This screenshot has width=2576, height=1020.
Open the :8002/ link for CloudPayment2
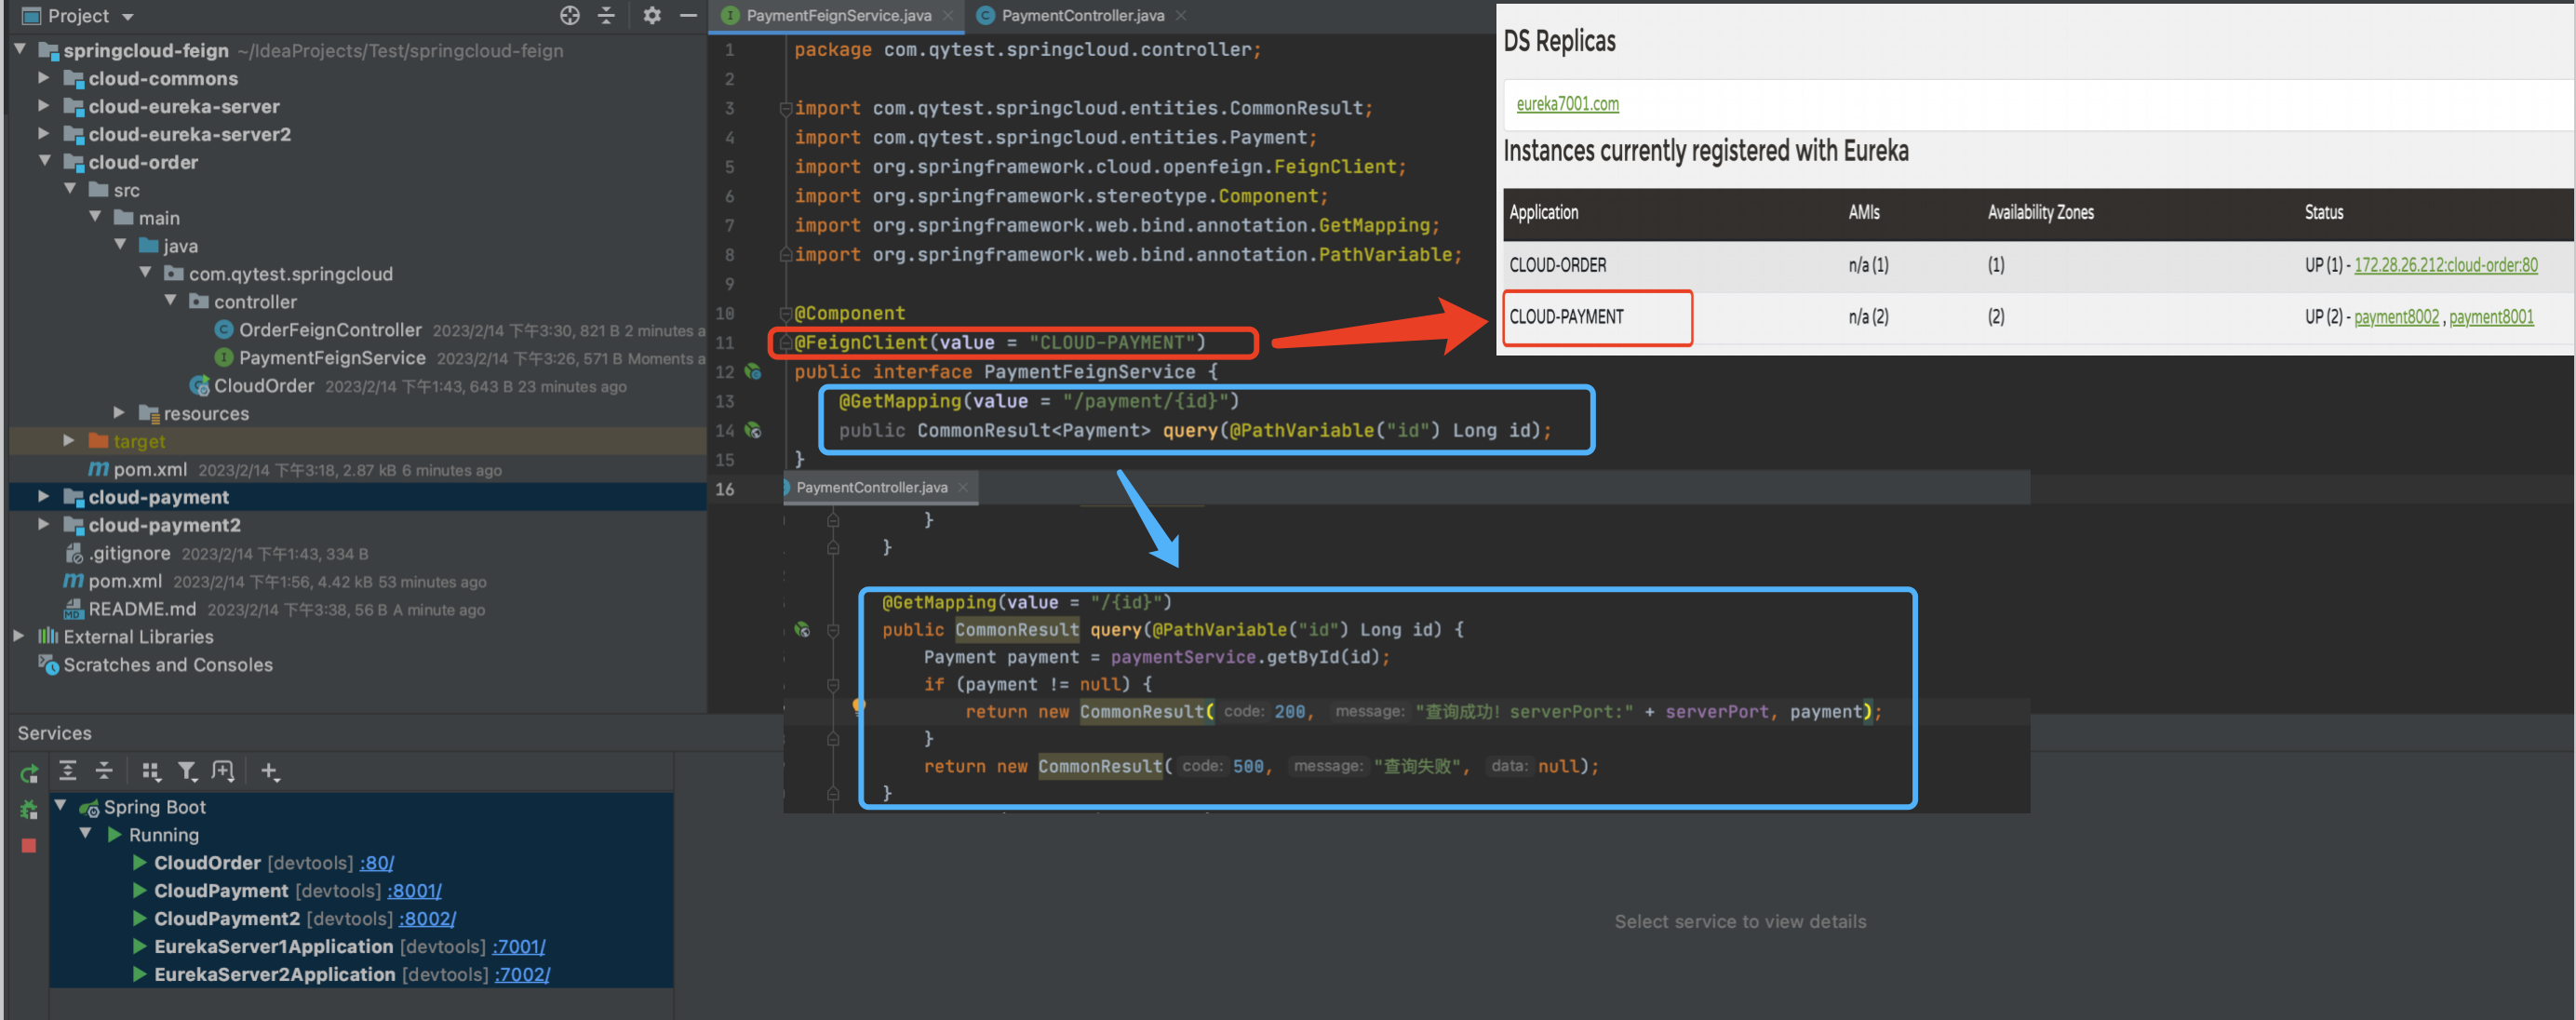[427, 919]
